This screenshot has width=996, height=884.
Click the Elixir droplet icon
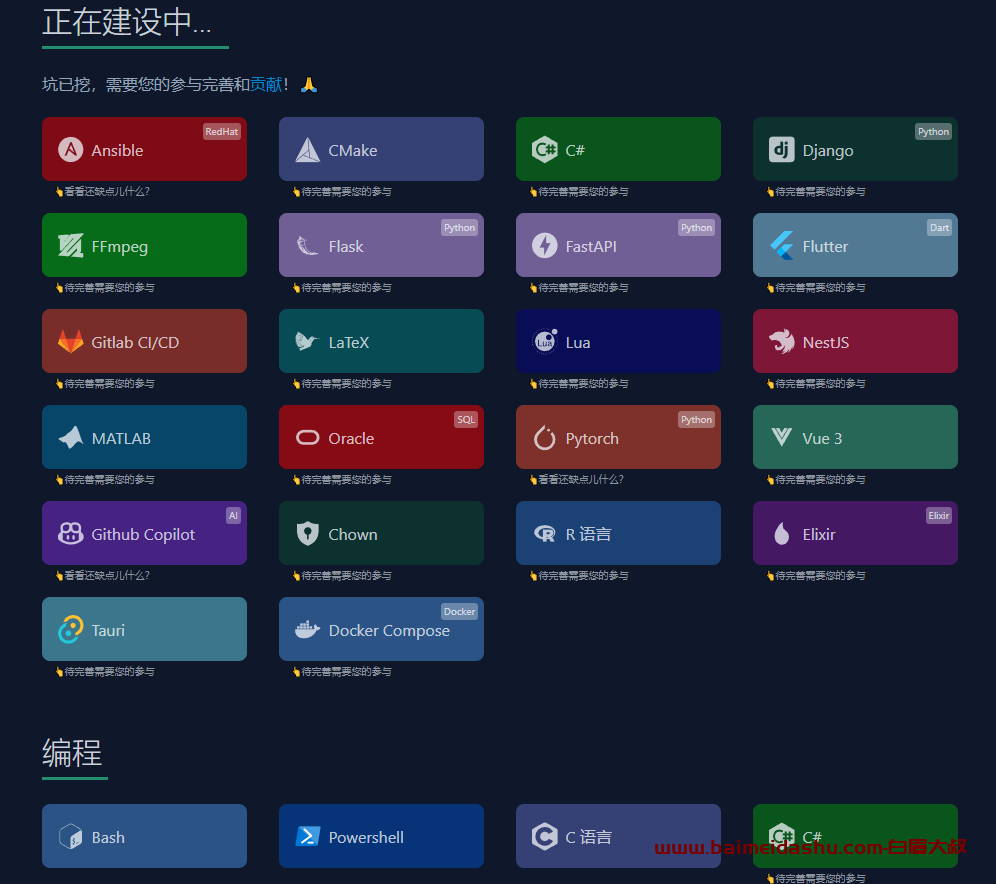pyautogui.click(x=781, y=533)
